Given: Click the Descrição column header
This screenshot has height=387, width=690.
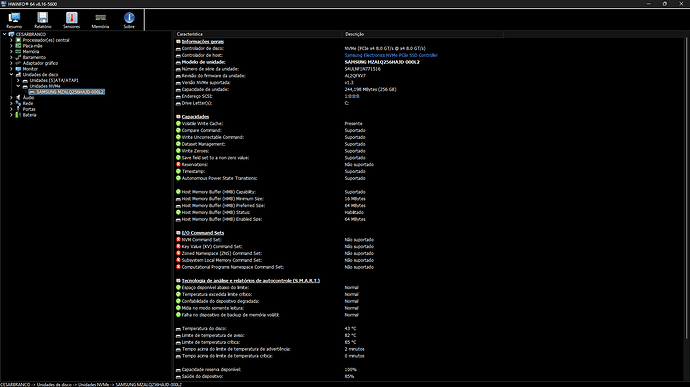Looking at the screenshot, I should tap(423, 34).
